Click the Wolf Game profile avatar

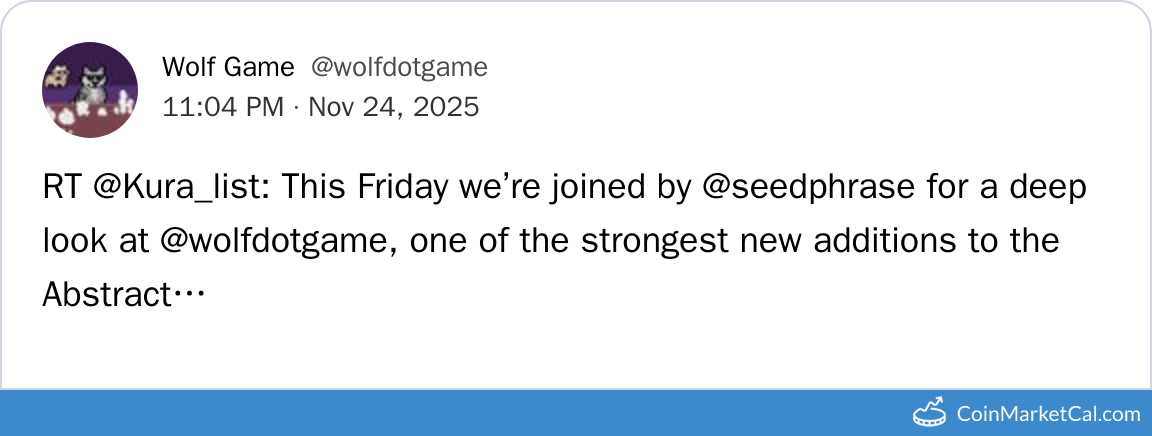(x=90, y=90)
